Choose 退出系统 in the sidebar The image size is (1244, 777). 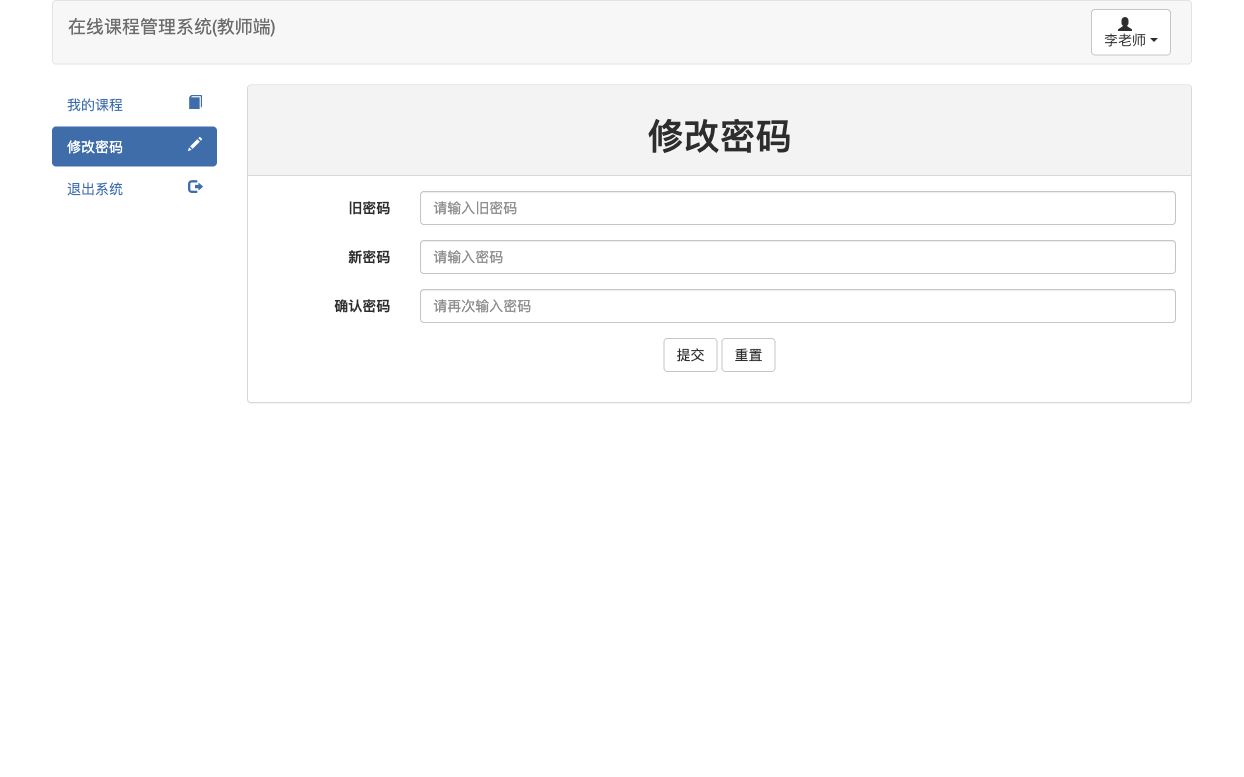click(x=134, y=189)
